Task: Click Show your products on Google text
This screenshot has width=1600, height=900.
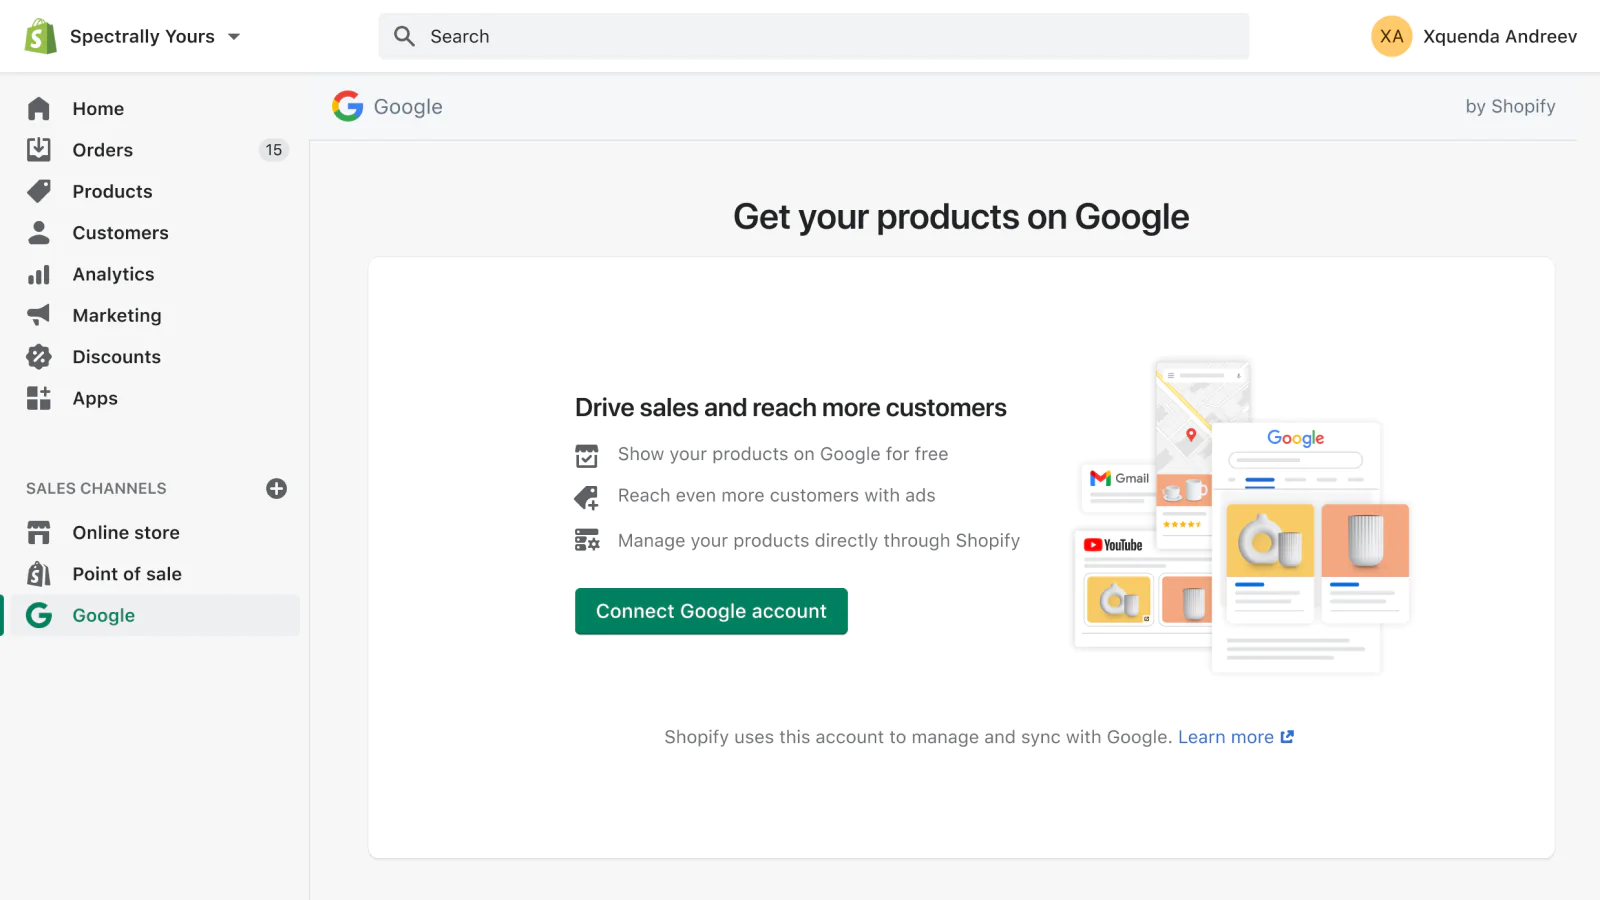Action: pyautogui.click(x=783, y=454)
